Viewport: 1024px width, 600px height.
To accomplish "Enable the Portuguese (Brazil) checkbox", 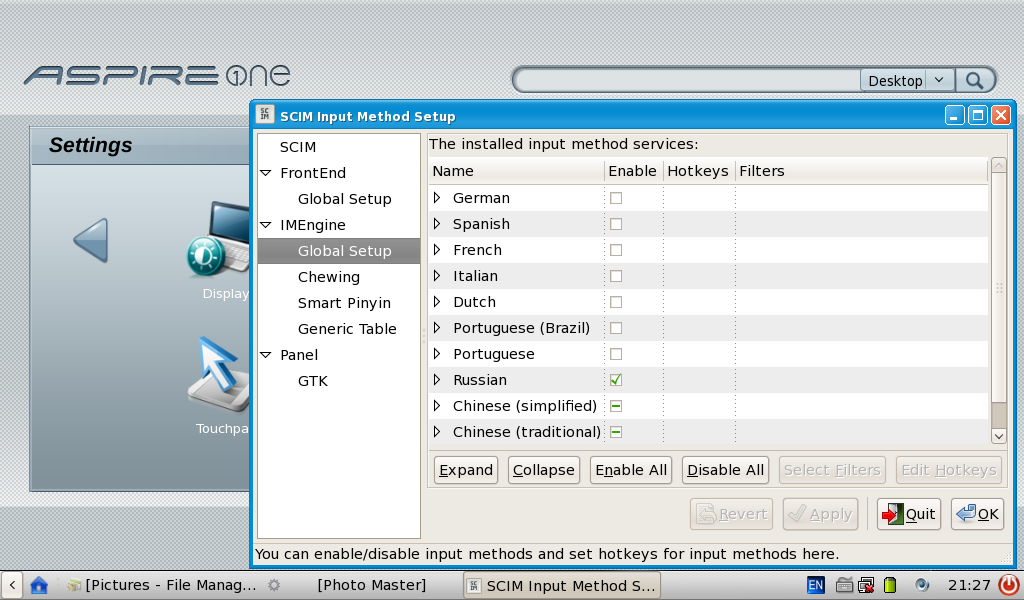I will tap(616, 328).
